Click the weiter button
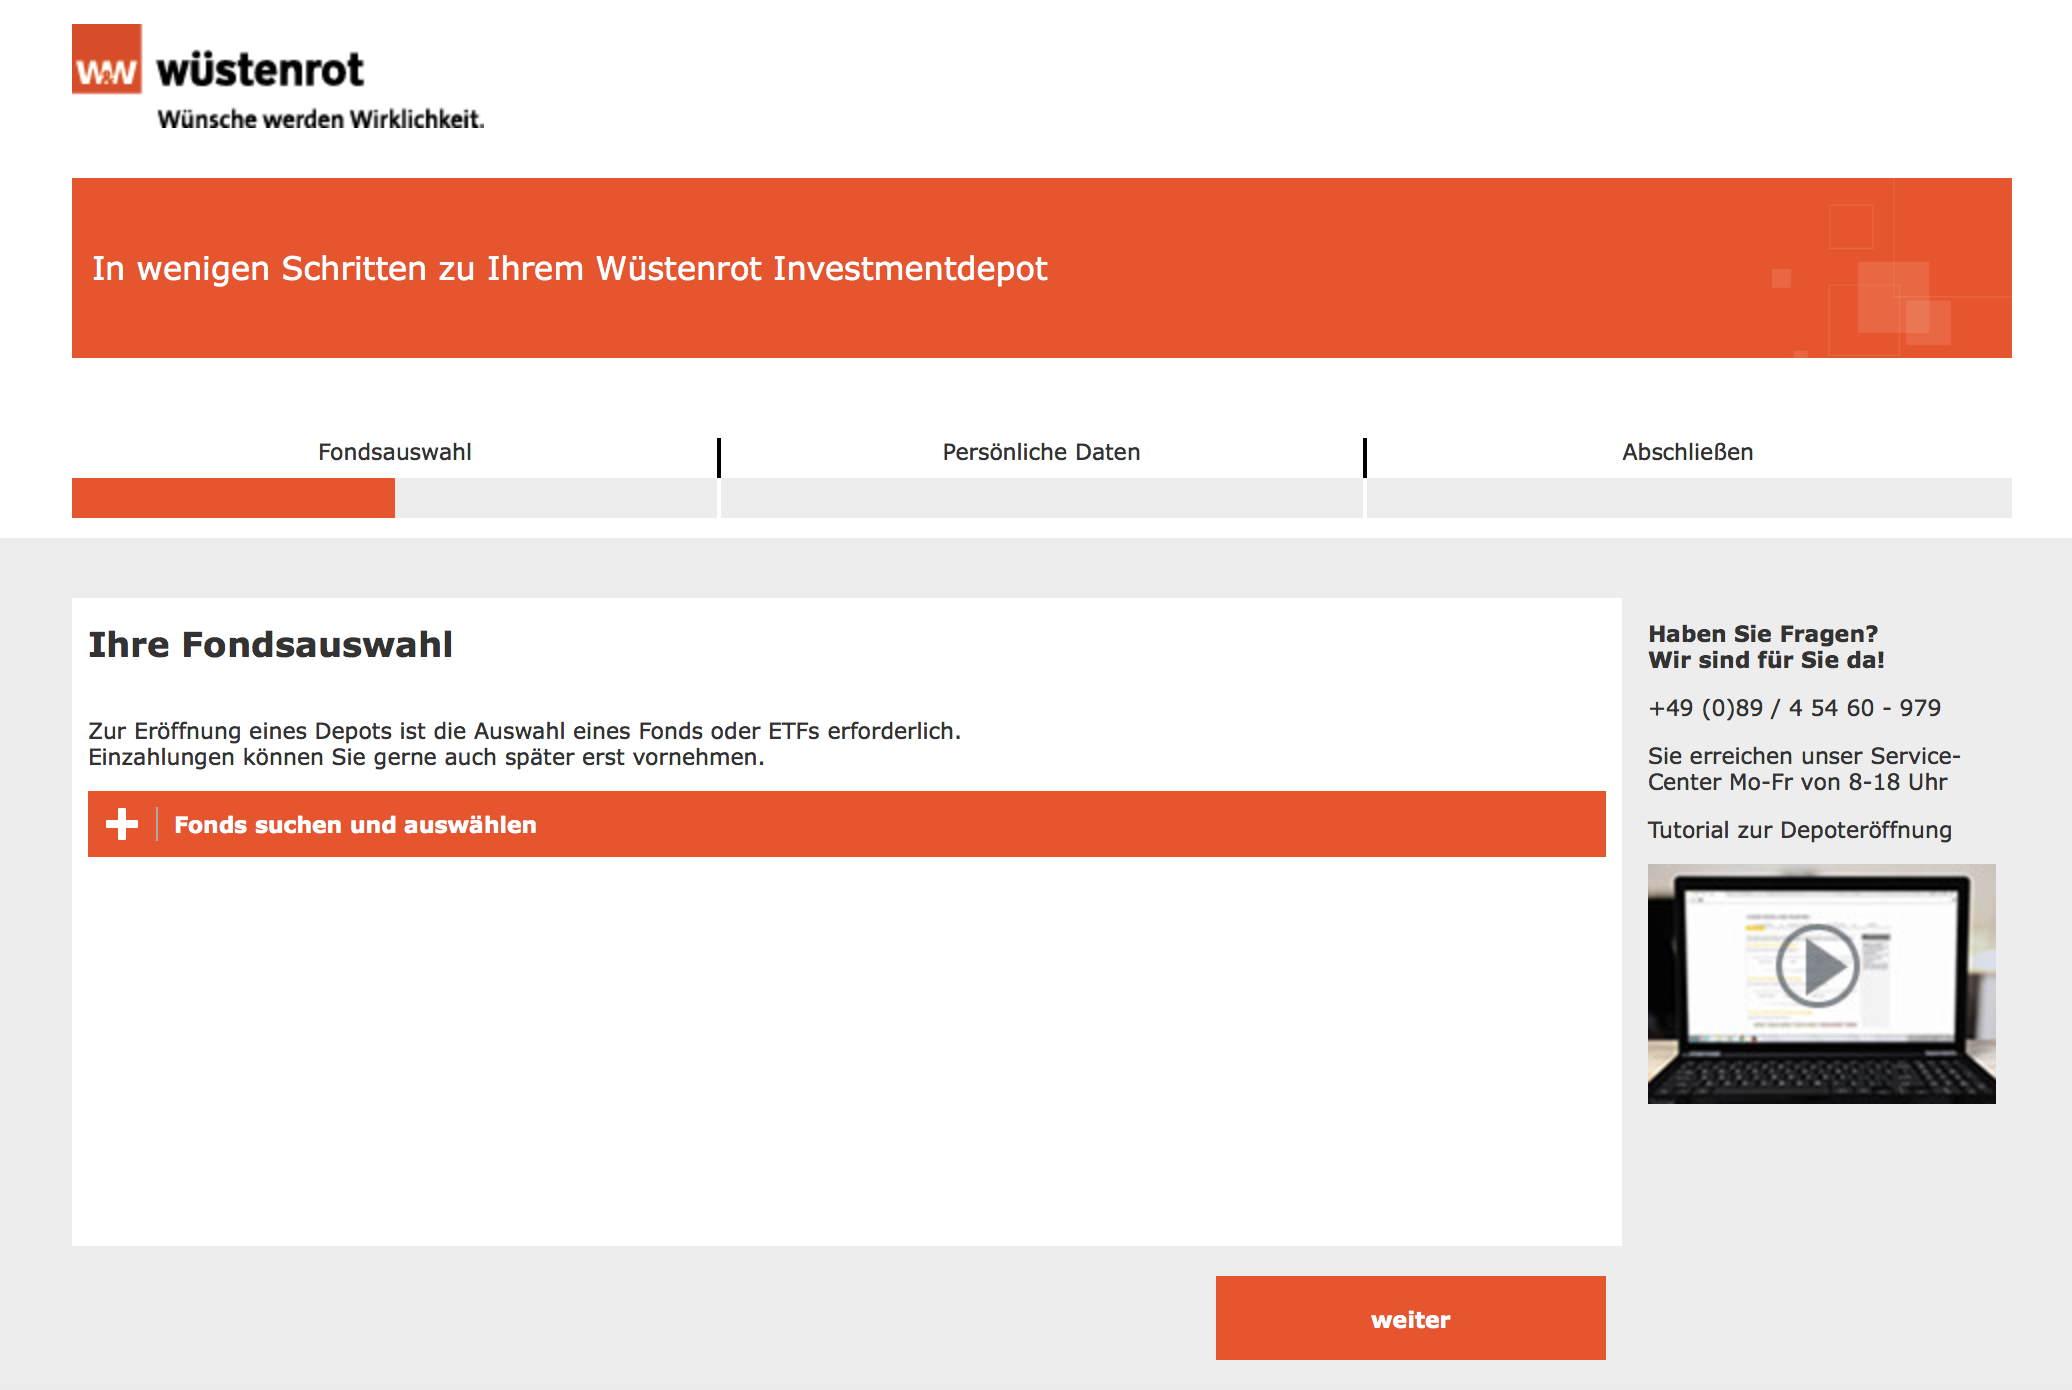Screen dimensions: 2072x1390 [1410, 1318]
